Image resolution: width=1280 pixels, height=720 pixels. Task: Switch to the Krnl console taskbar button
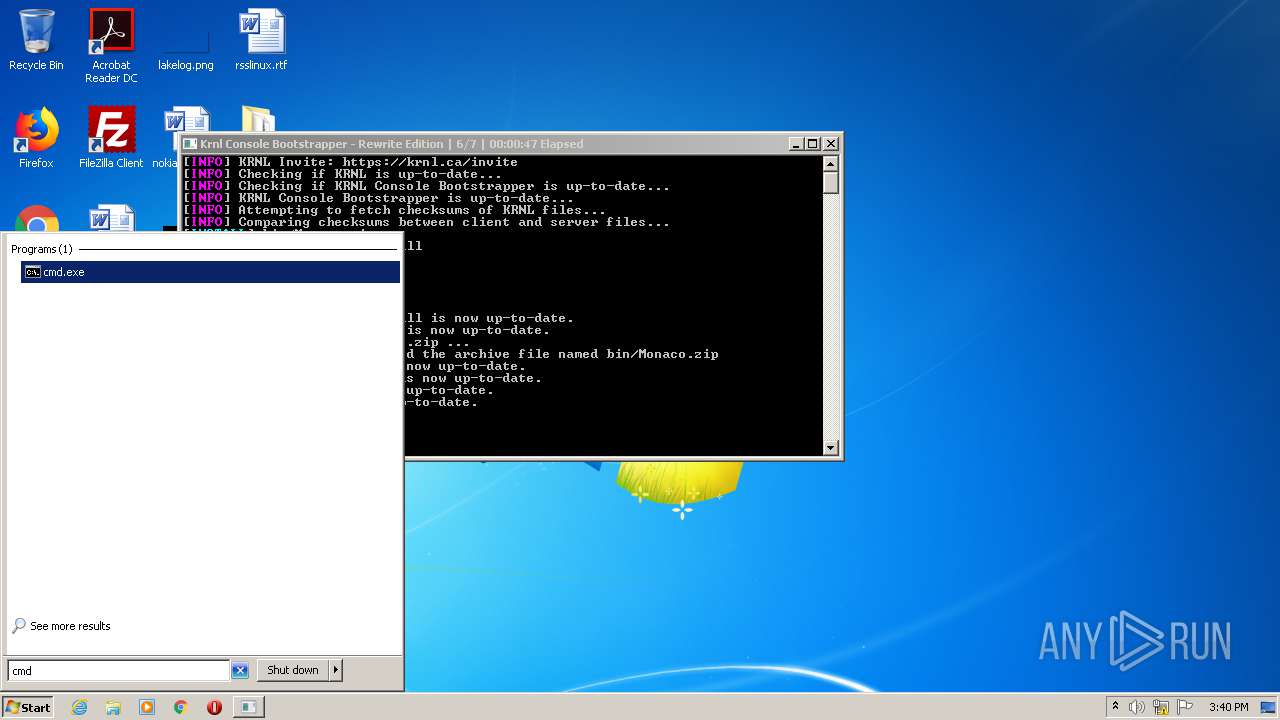coord(248,707)
